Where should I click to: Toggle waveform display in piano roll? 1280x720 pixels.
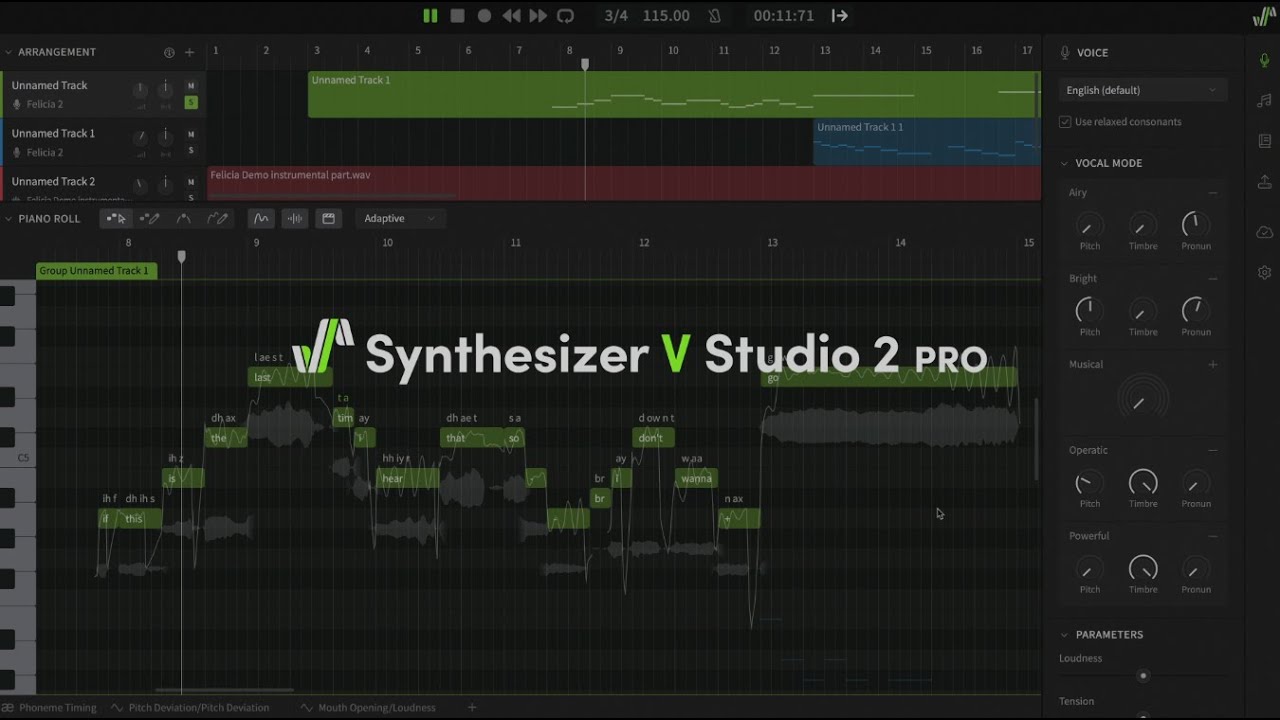(294, 218)
